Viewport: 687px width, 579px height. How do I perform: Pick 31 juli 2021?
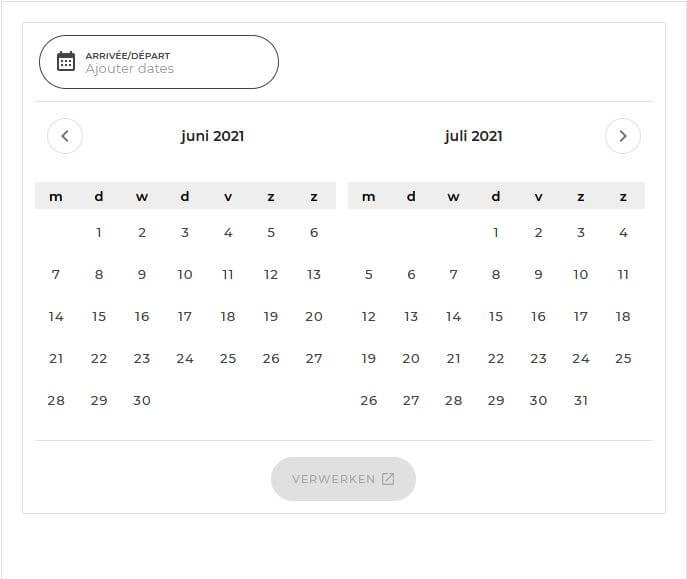coord(581,400)
